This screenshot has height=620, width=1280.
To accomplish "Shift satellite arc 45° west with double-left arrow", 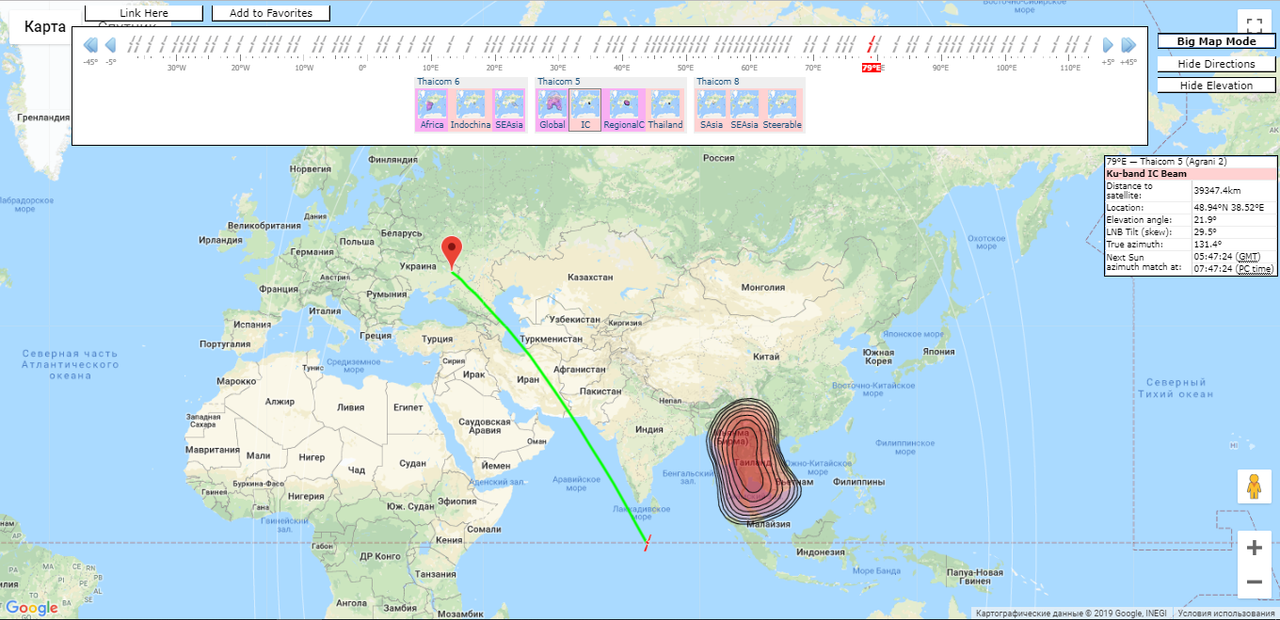I will 90,45.
